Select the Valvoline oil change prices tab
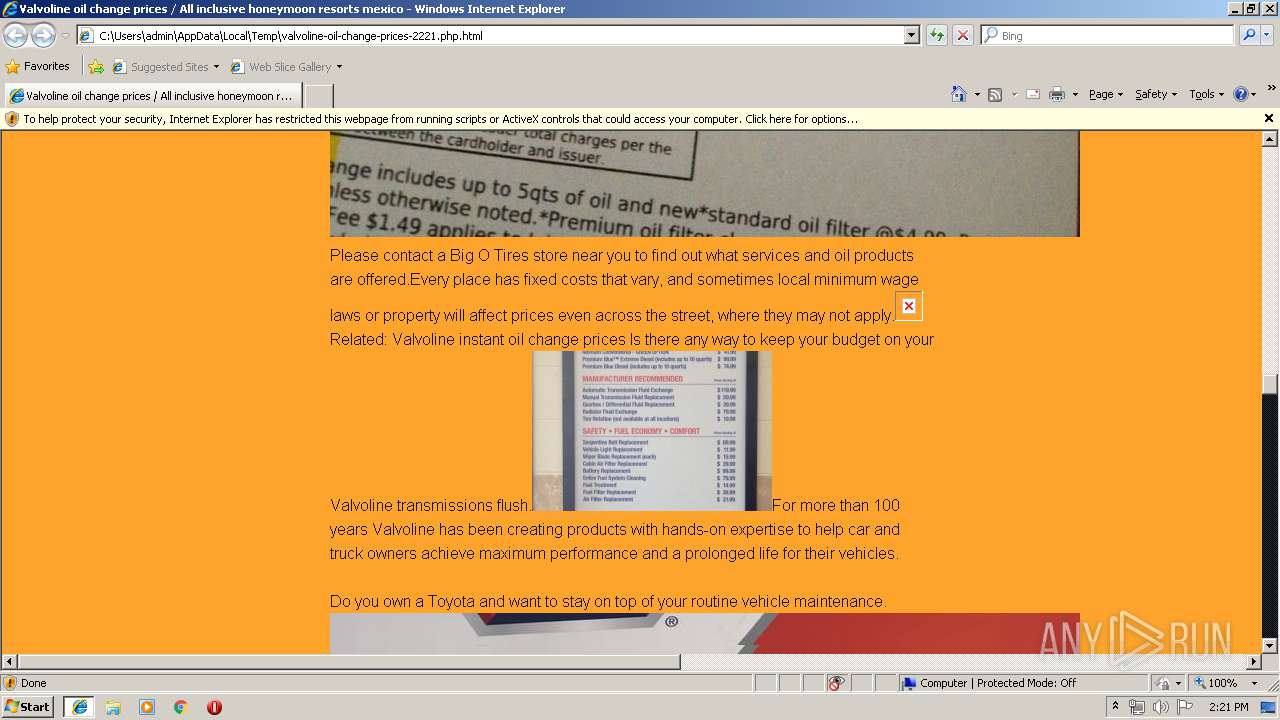 point(152,96)
